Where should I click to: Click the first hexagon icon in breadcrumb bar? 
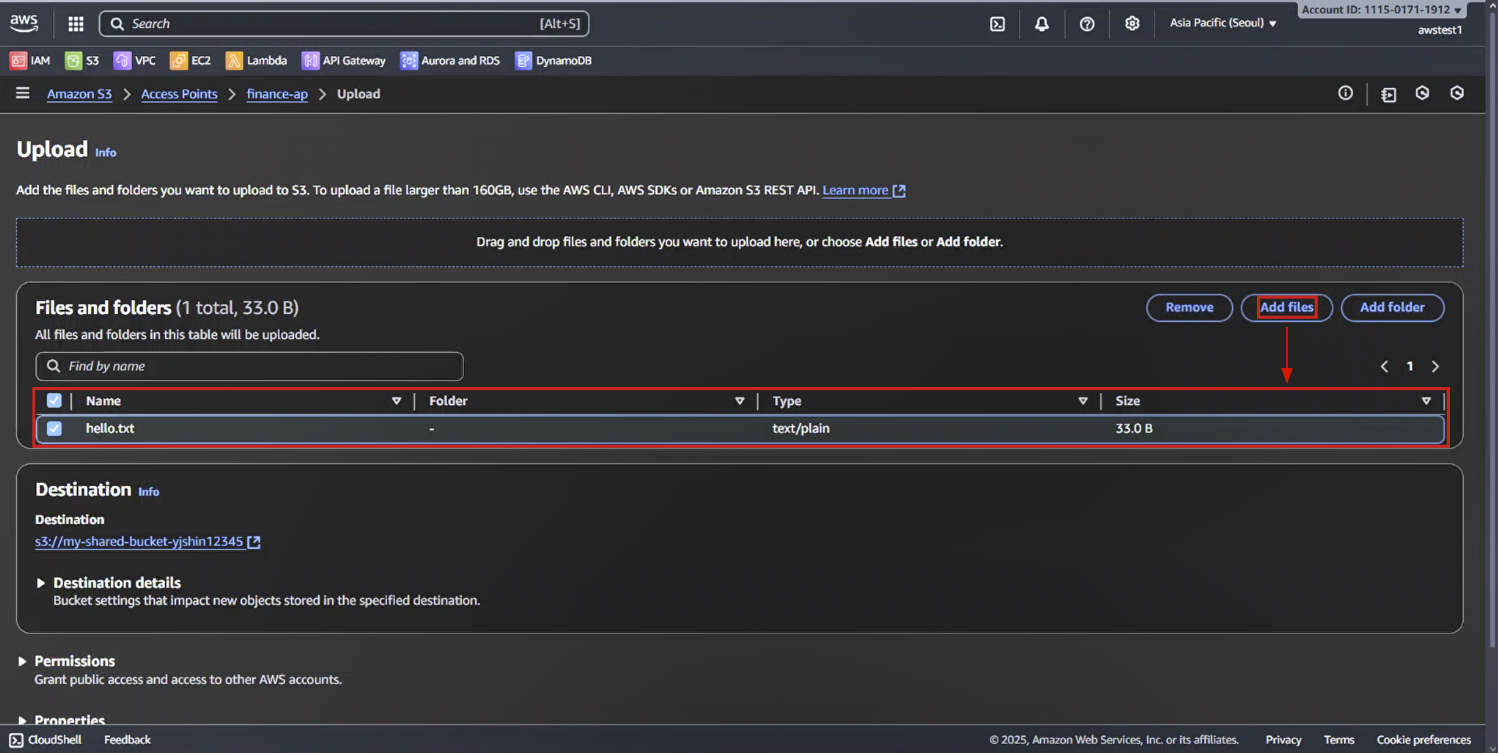point(1422,93)
